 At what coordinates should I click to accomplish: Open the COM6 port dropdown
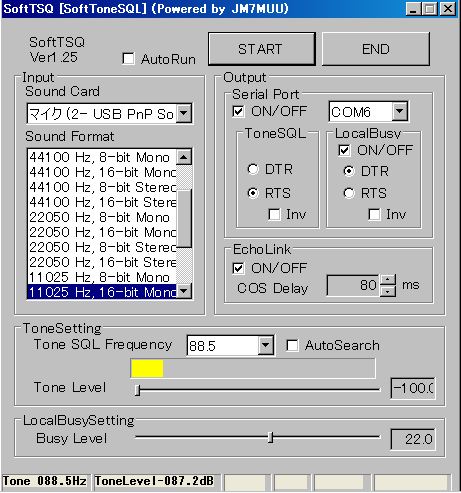coord(399,111)
